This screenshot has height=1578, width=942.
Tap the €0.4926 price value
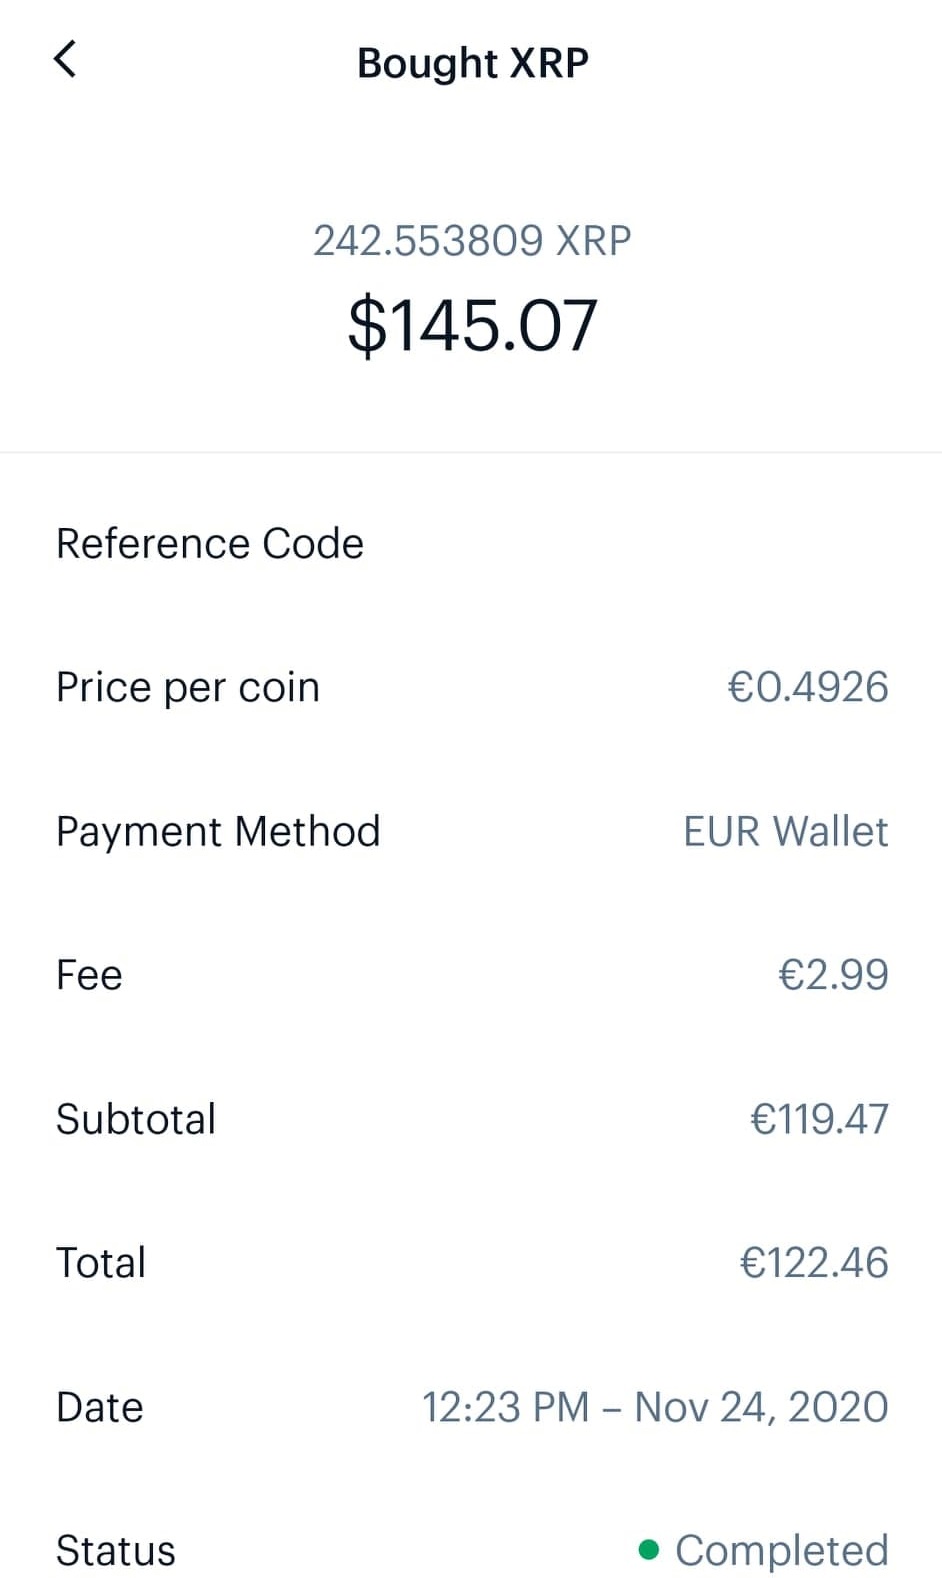click(807, 688)
